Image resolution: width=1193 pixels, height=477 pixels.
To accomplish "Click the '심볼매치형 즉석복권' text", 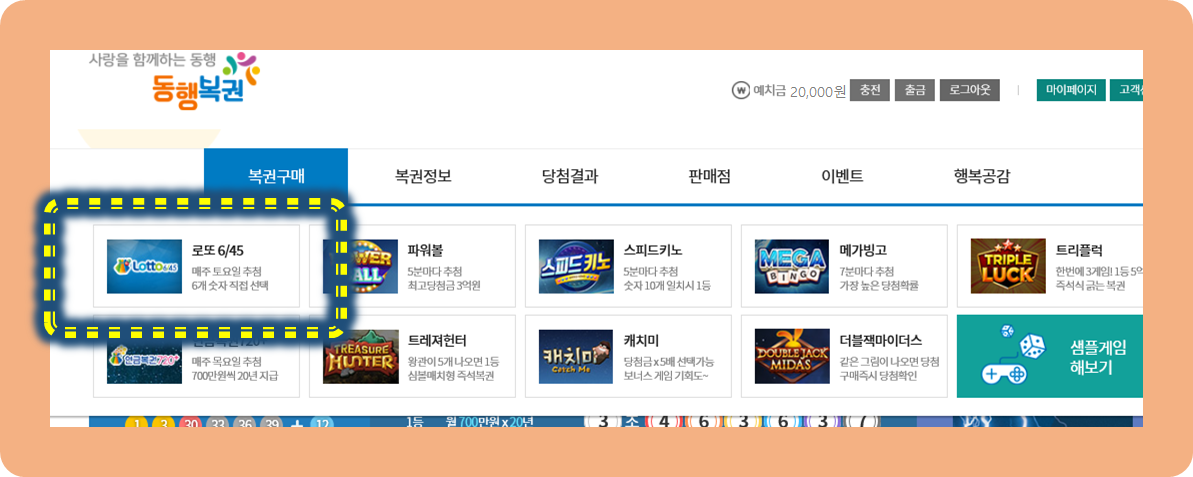I will pyautogui.click(x=451, y=376).
